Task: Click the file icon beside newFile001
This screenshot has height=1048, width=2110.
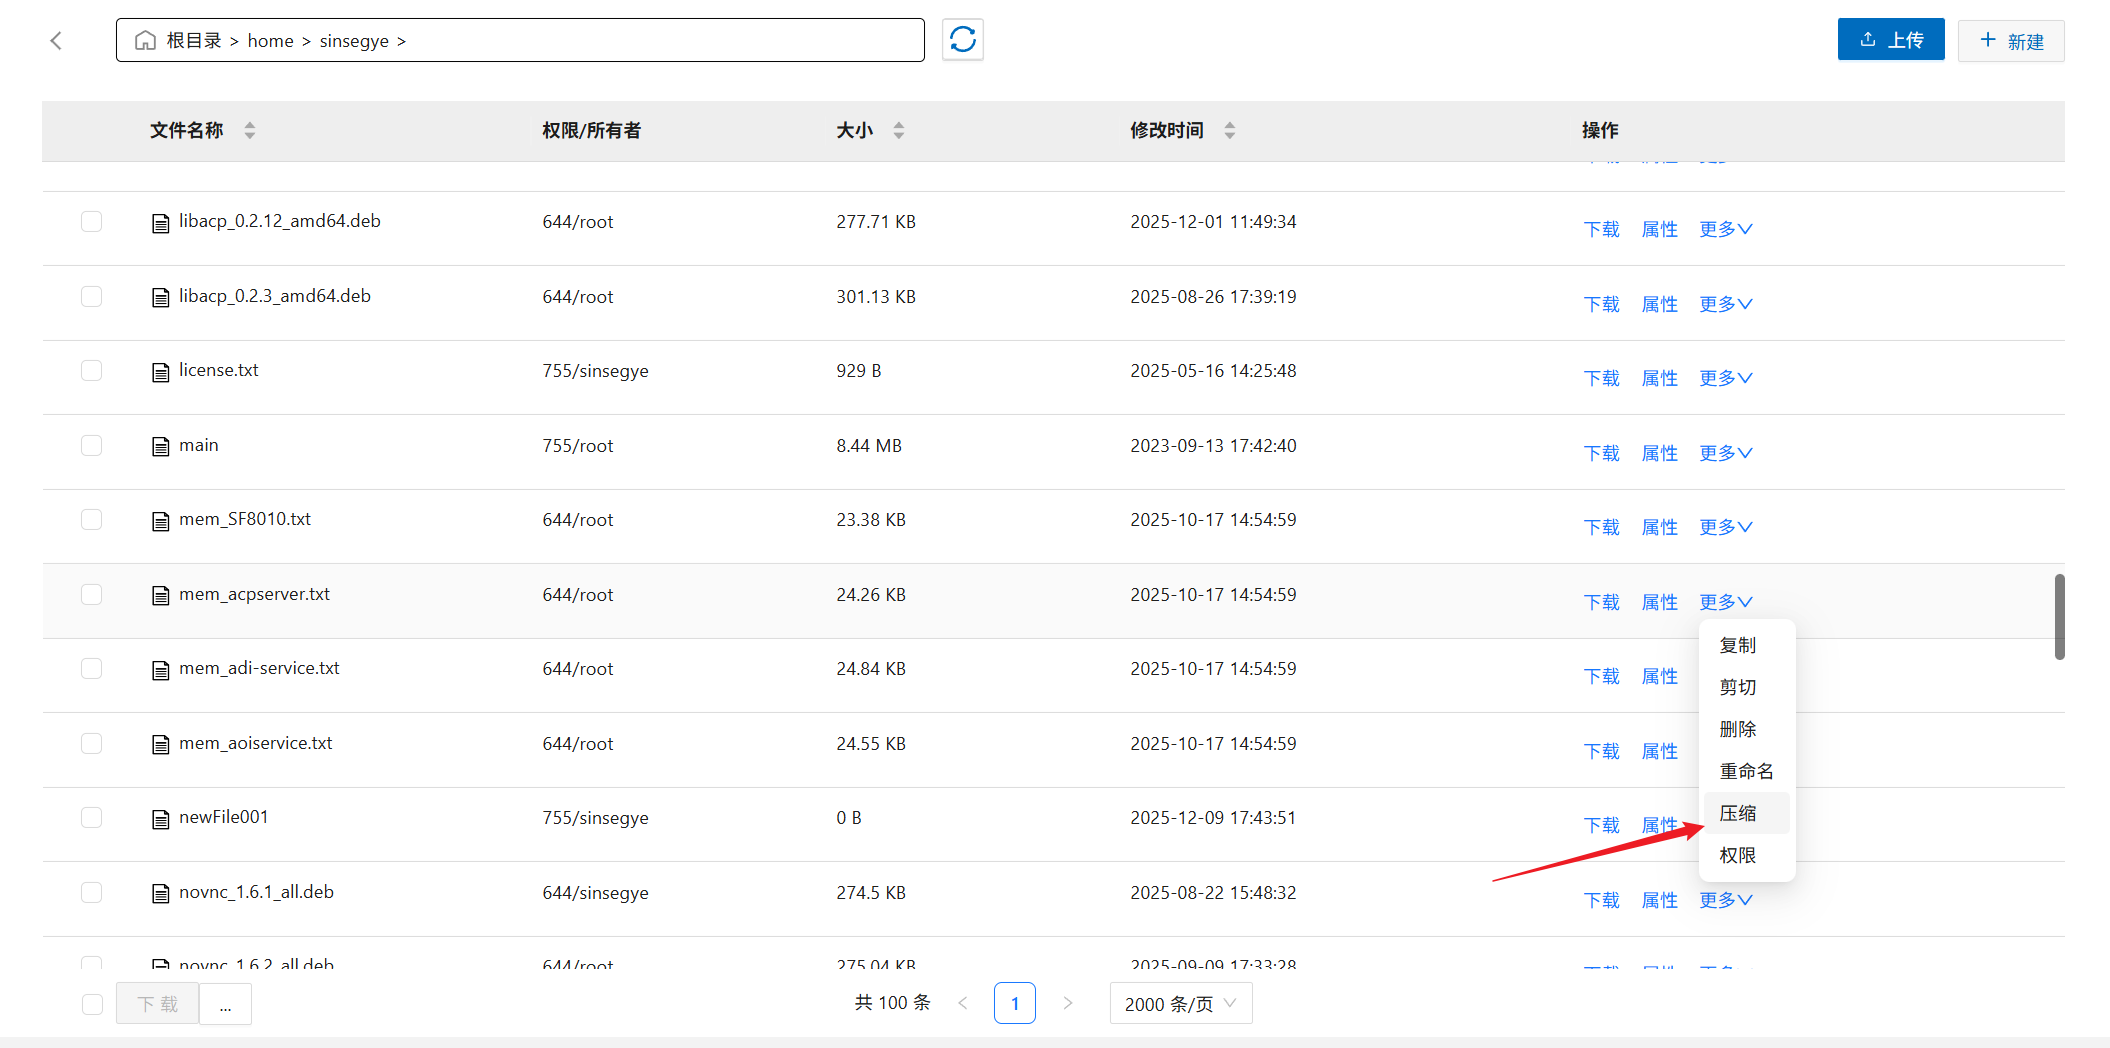Action: coord(160,819)
